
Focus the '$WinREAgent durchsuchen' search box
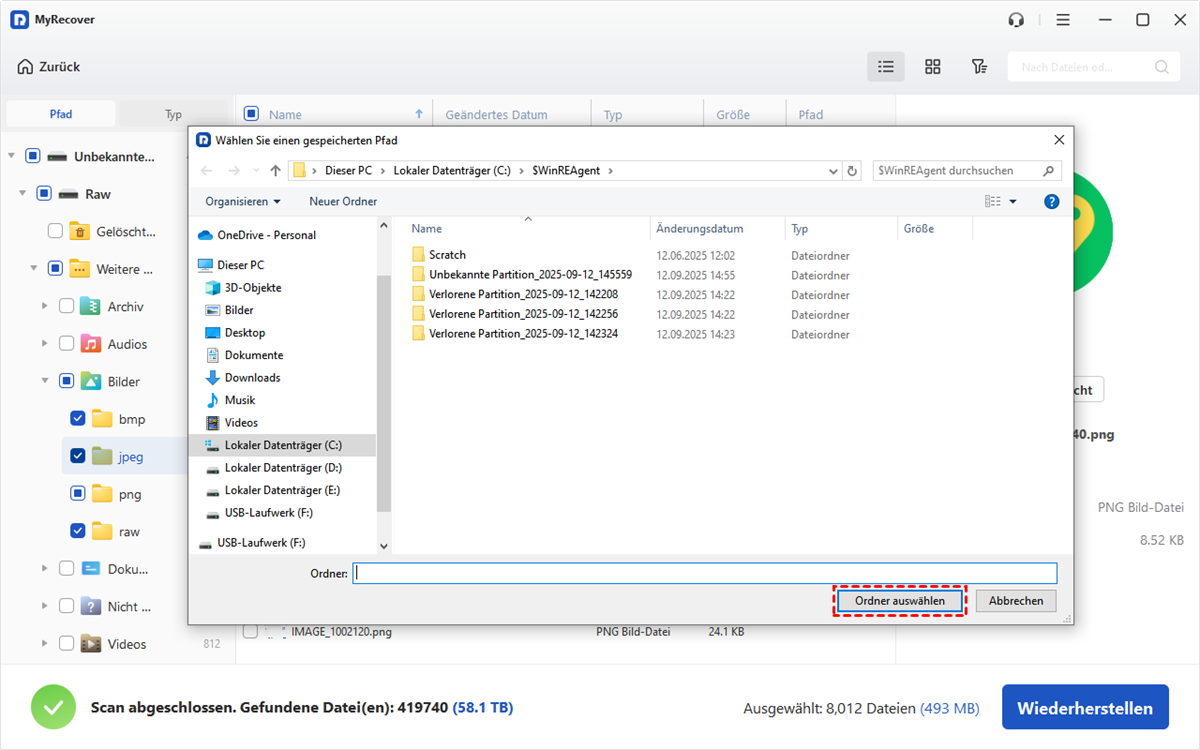(967, 171)
